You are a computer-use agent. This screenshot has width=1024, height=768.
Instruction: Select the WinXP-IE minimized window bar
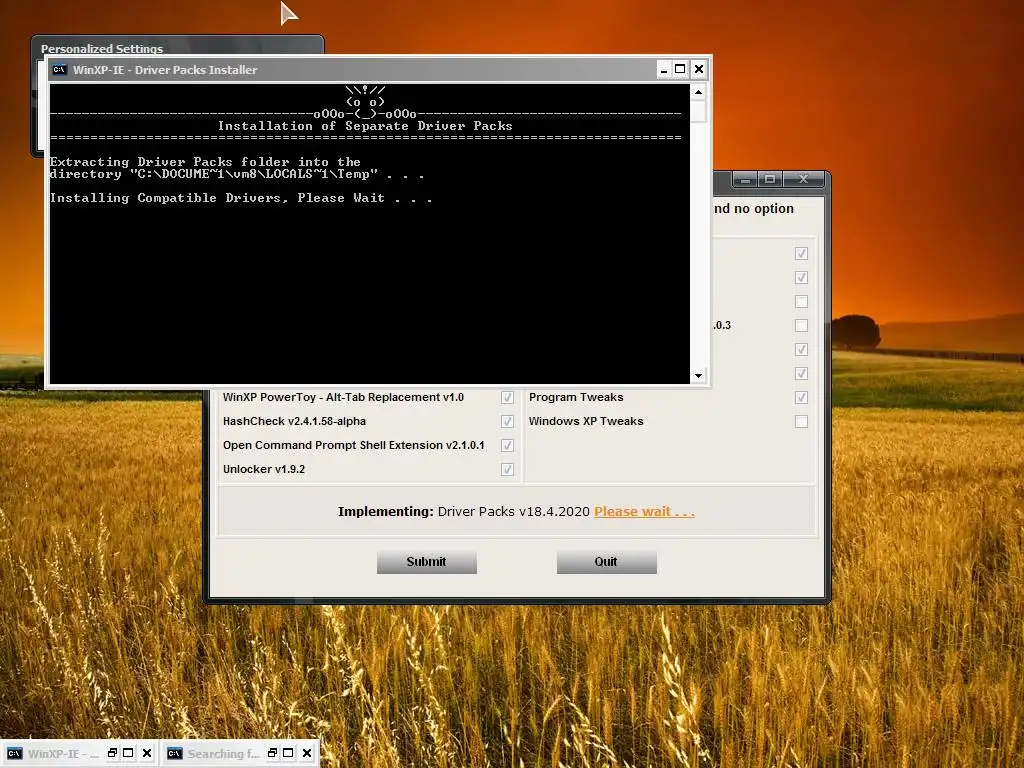tap(79, 753)
